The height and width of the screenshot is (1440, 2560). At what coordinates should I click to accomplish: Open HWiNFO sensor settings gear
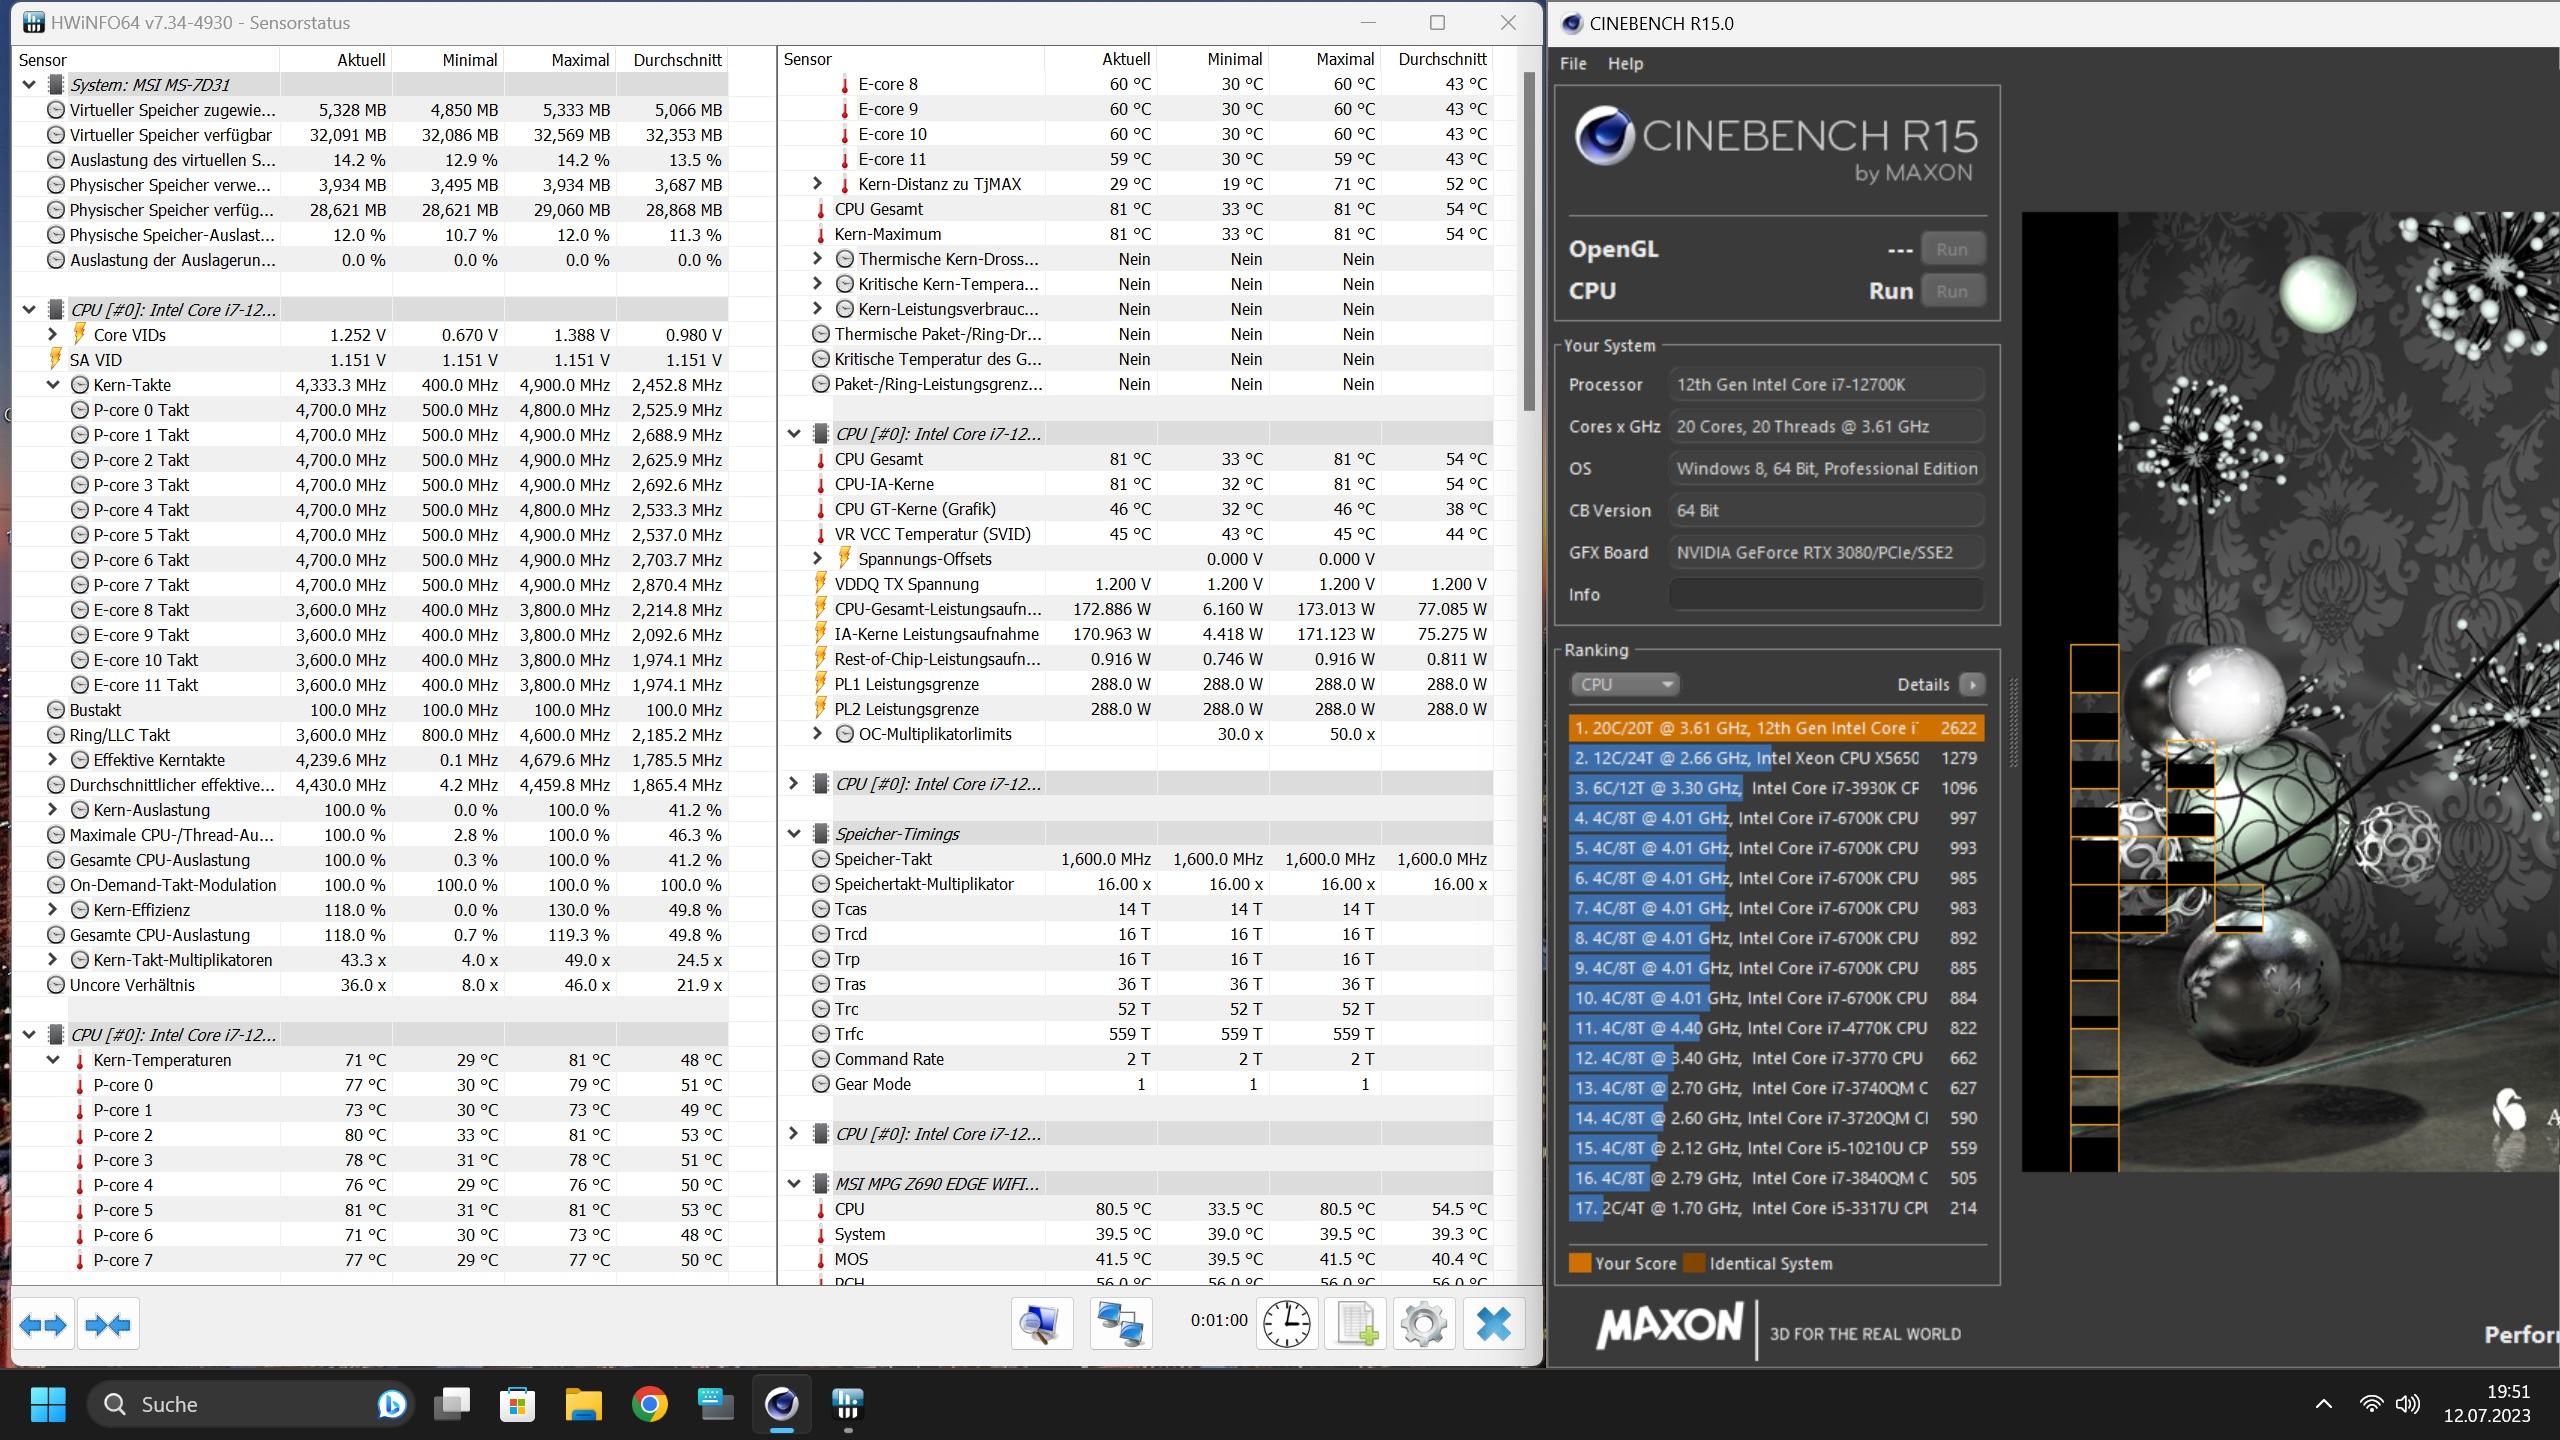(1423, 1324)
